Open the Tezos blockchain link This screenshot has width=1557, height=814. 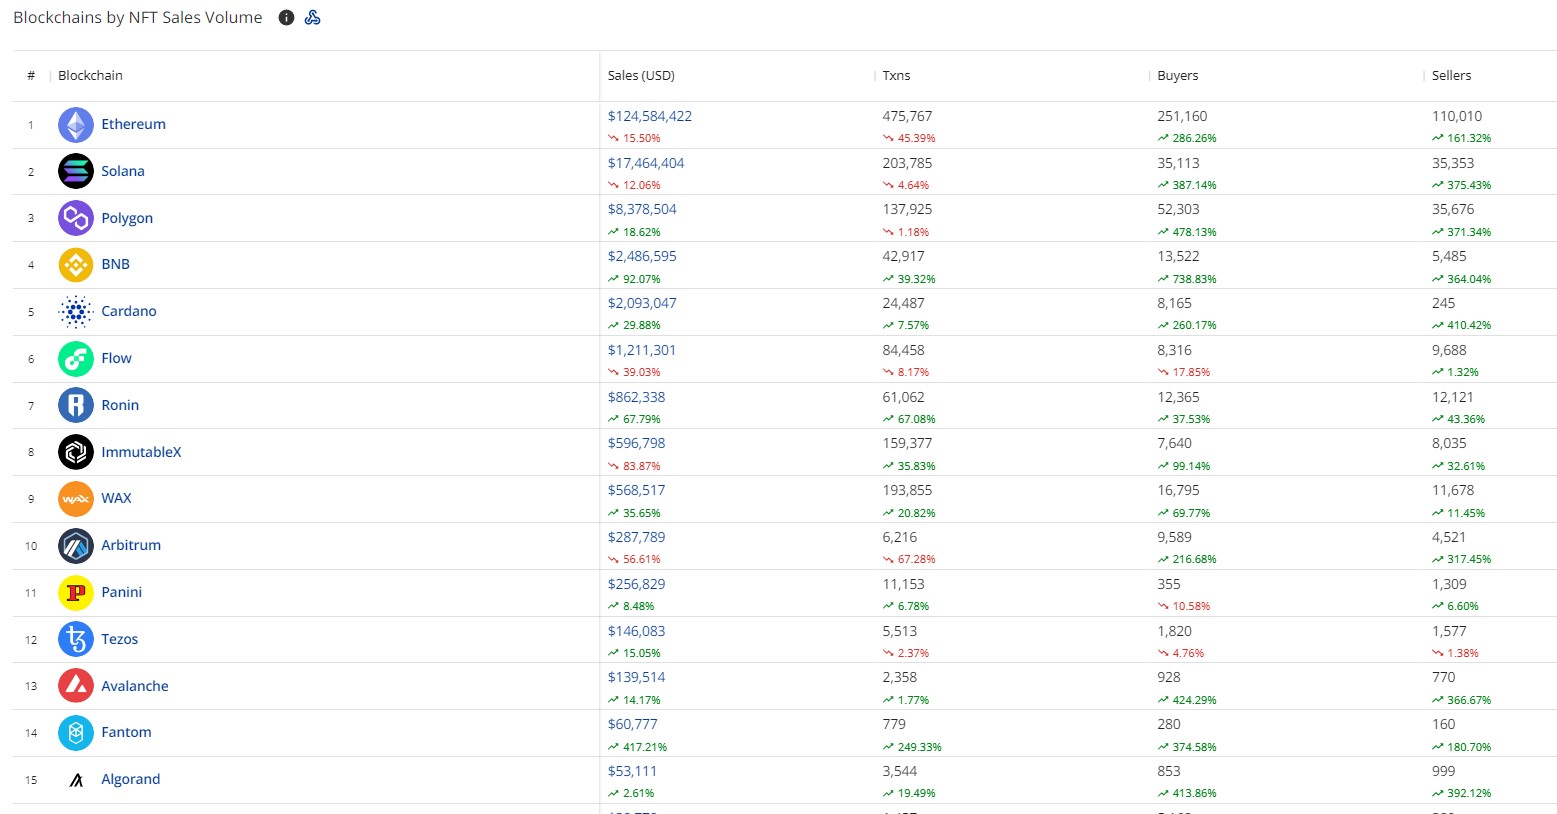pyautogui.click(x=119, y=639)
